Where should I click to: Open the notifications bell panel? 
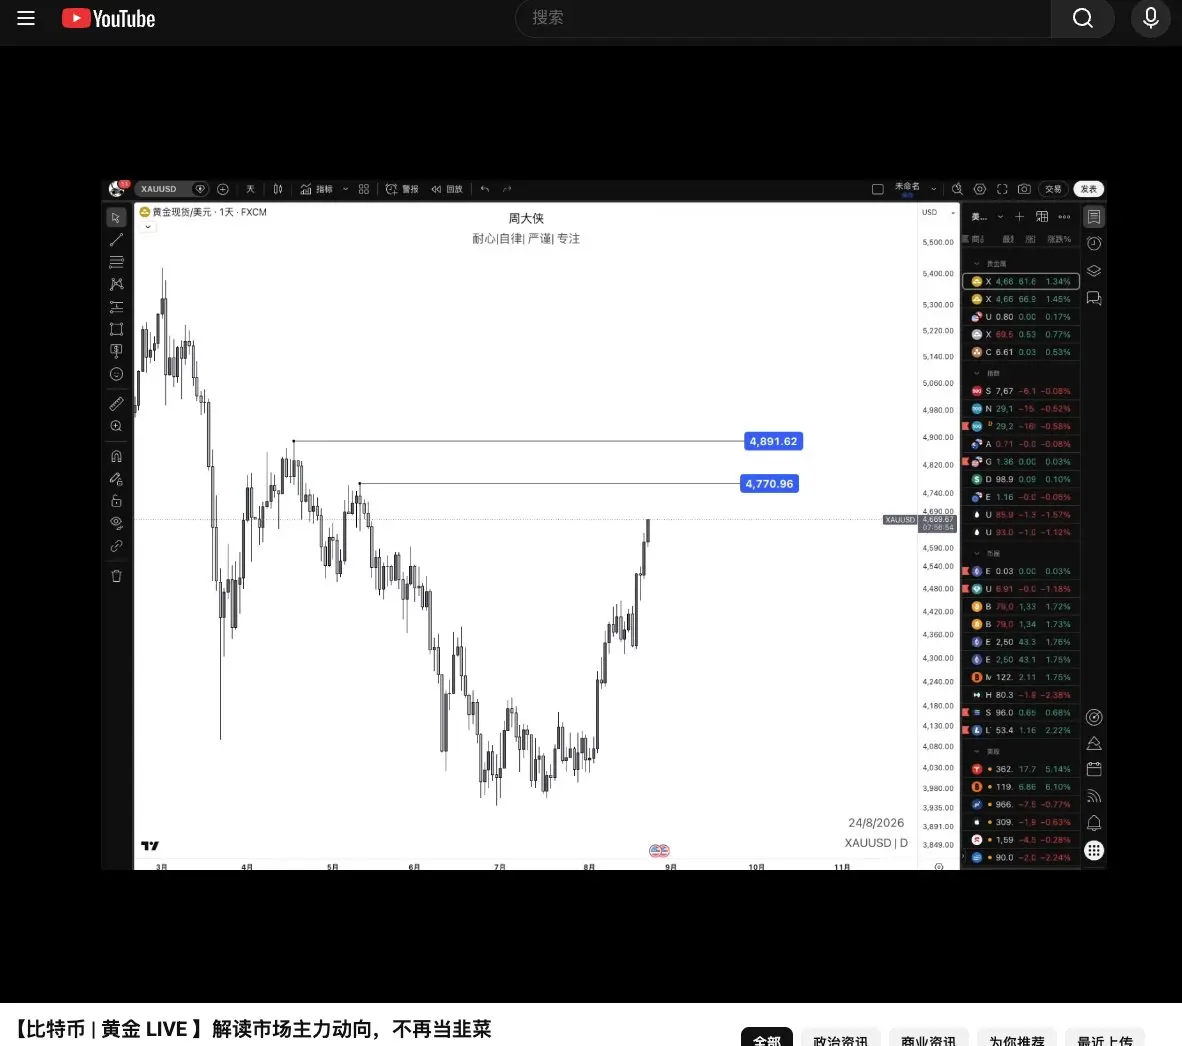(1094, 823)
